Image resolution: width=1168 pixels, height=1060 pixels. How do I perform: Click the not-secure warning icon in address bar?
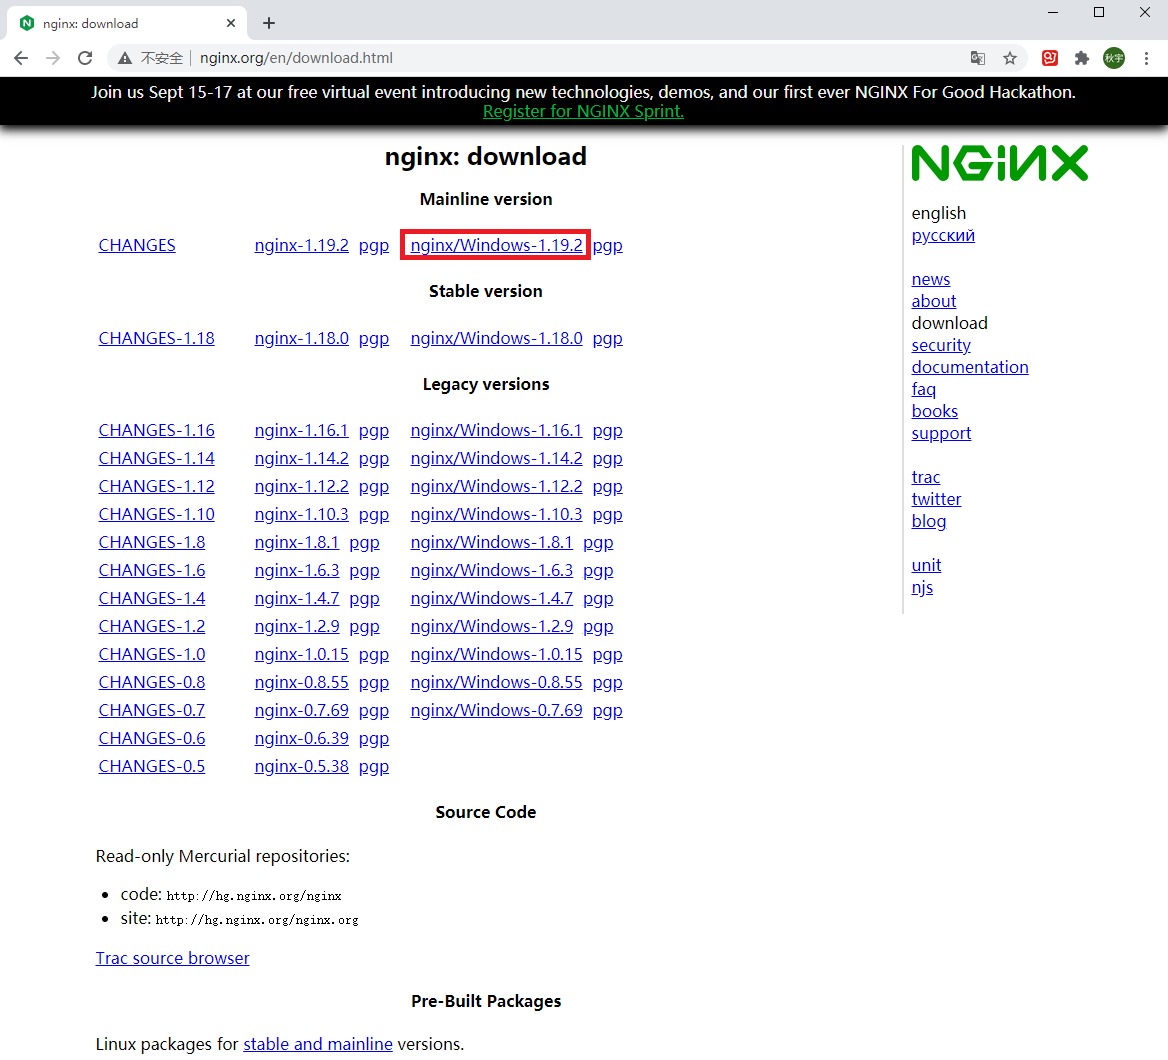click(x=125, y=58)
